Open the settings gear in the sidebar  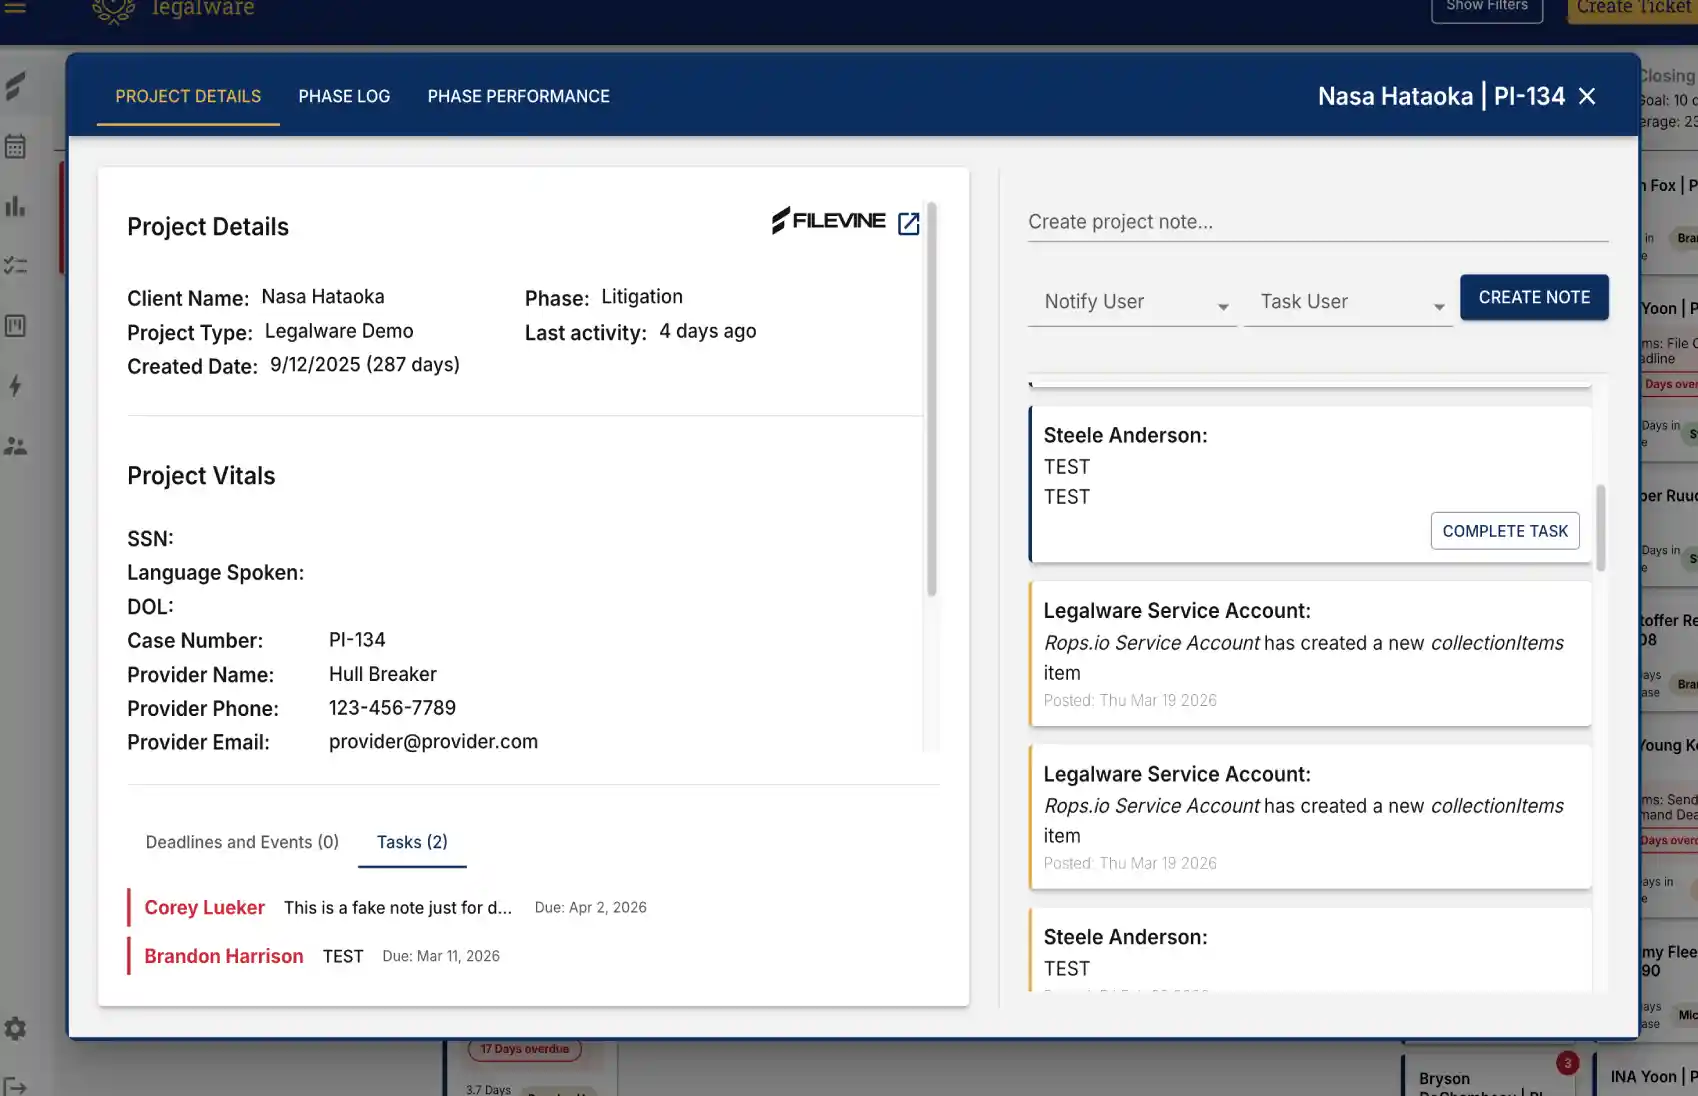[15, 1028]
